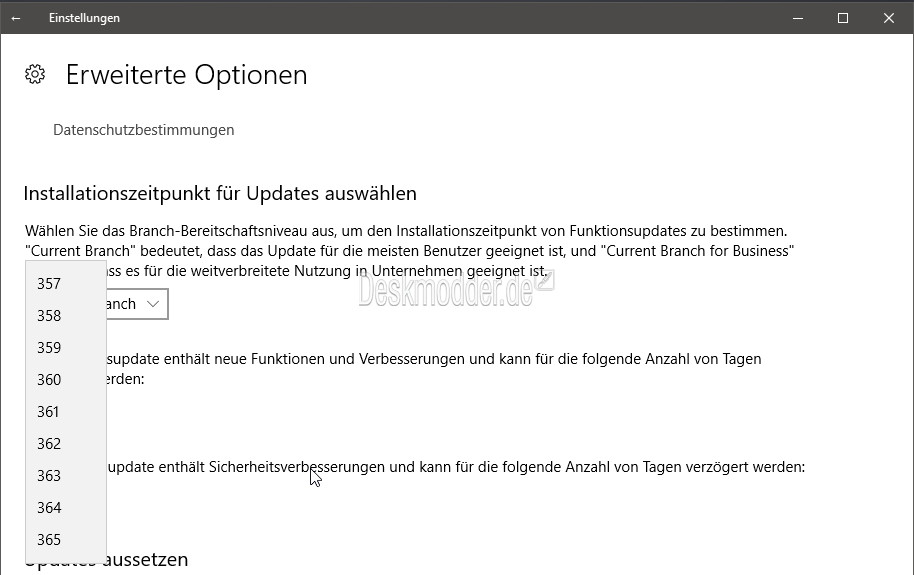
Task: Close the Einstellungen window
Action: click(x=888, y=18)
